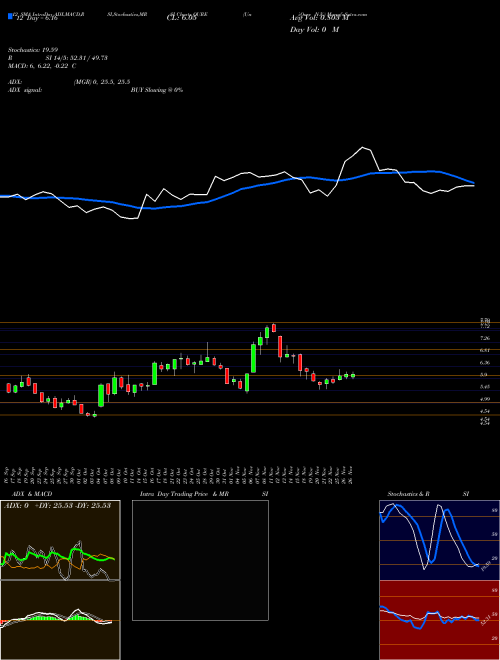Viewport: 500px width, 660px height.
Task: Click the 'Day Vol: 0 M' label
Action: (x=314, y=30)
